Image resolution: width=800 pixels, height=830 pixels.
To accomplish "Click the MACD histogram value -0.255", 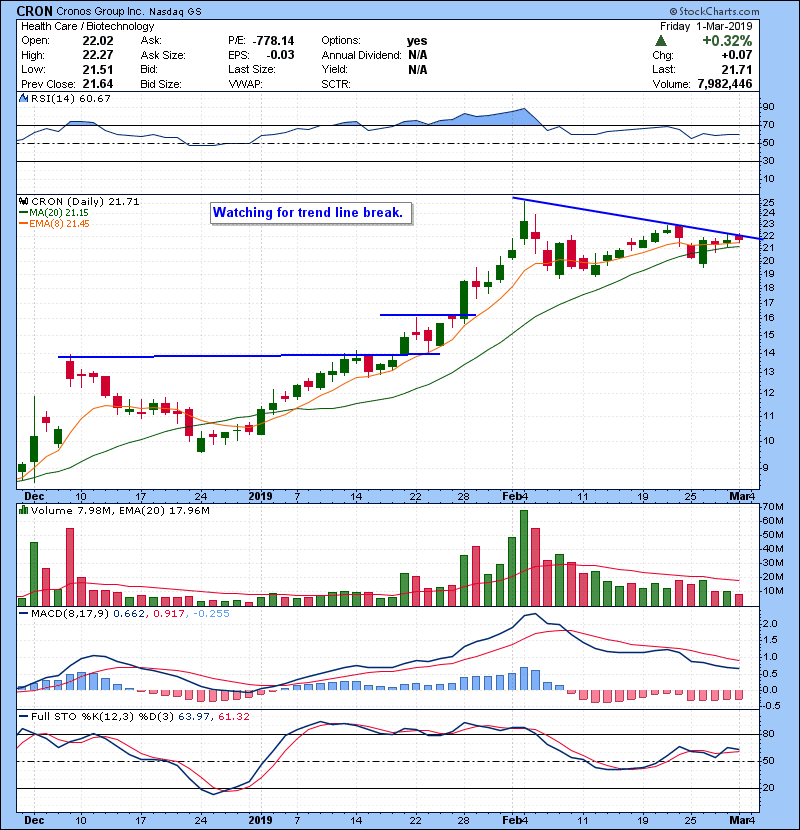I will pos(211,614).
